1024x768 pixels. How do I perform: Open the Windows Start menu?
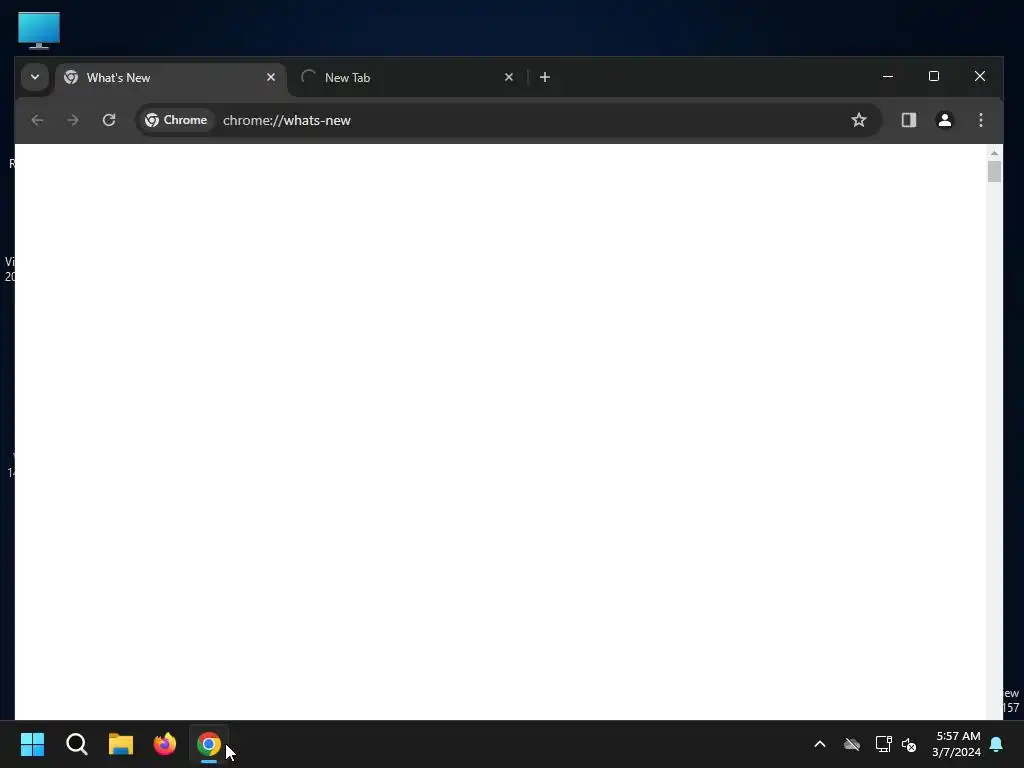(33, 744)
